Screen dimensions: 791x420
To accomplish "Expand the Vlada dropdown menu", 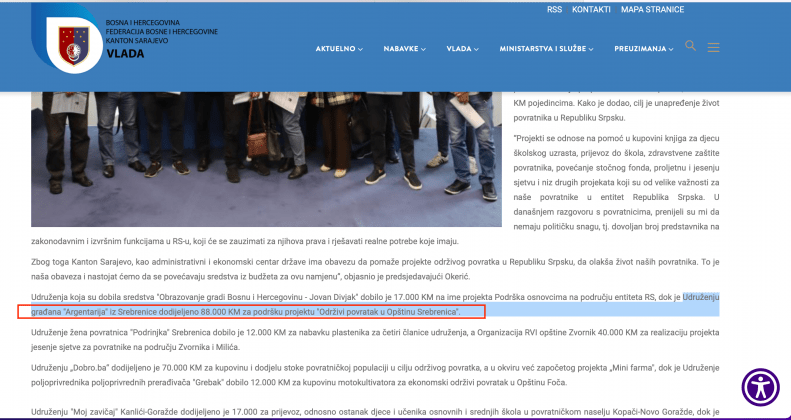I will [x=462, y=48].
